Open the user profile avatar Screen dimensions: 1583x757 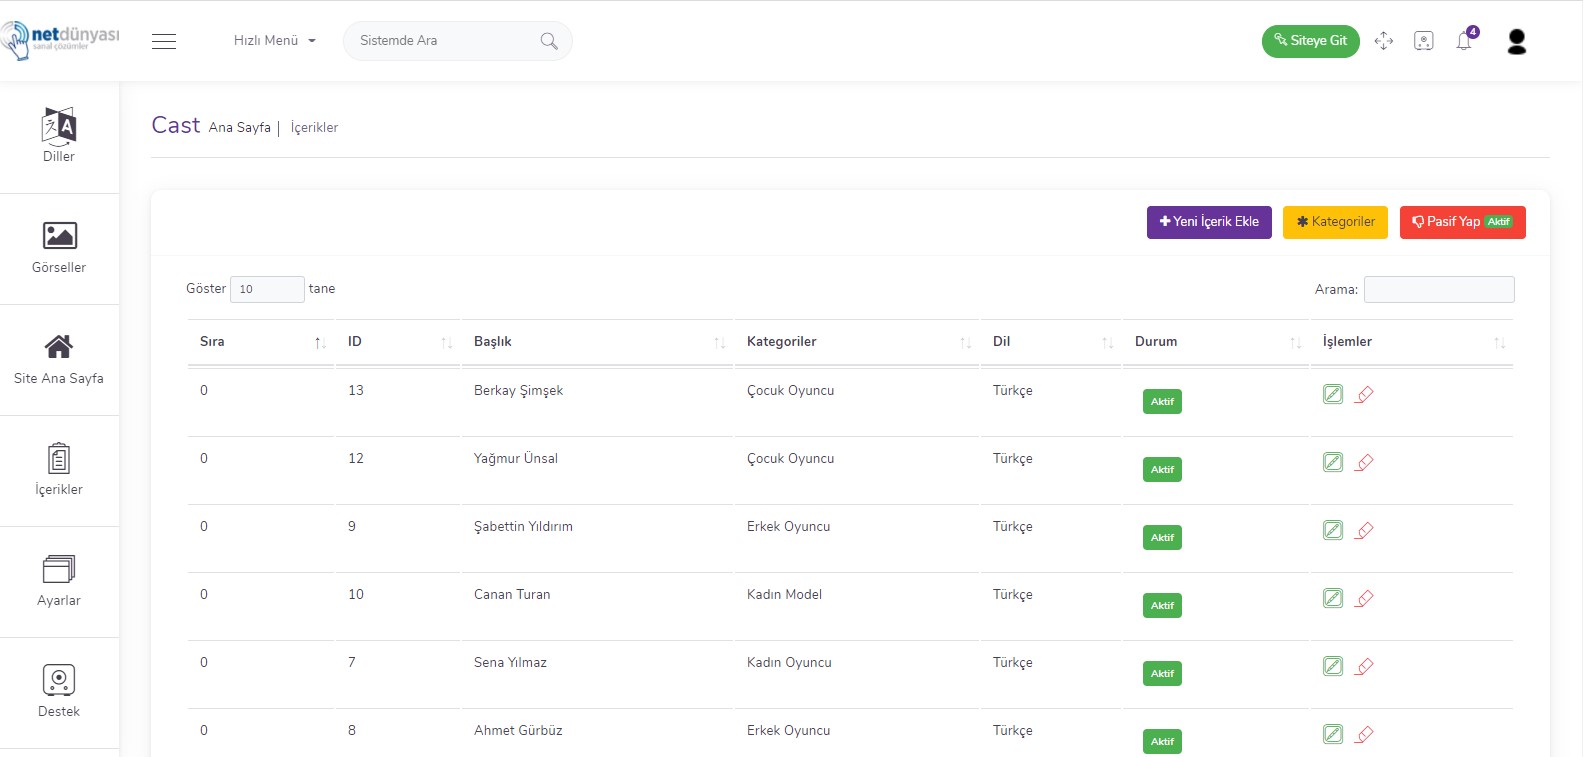click(x=1517, y=41)
